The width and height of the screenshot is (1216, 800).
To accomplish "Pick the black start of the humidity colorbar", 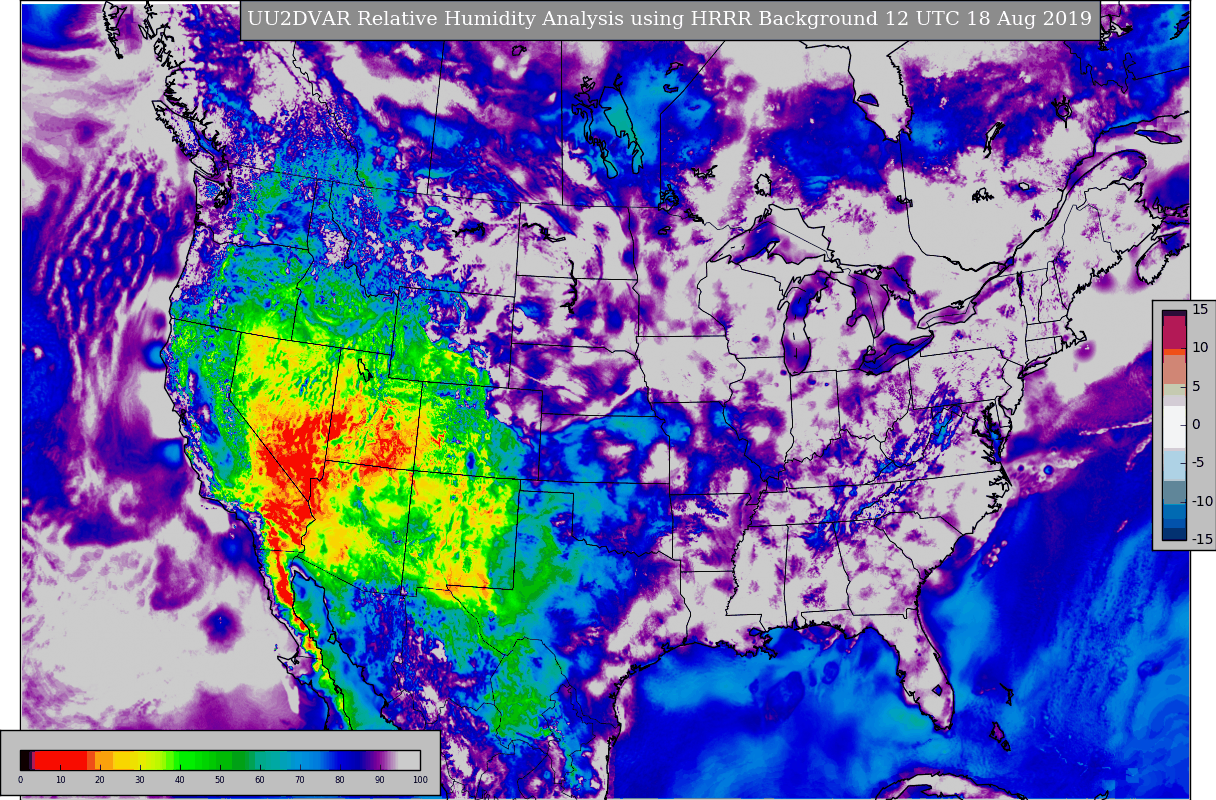I will (25, 760).
